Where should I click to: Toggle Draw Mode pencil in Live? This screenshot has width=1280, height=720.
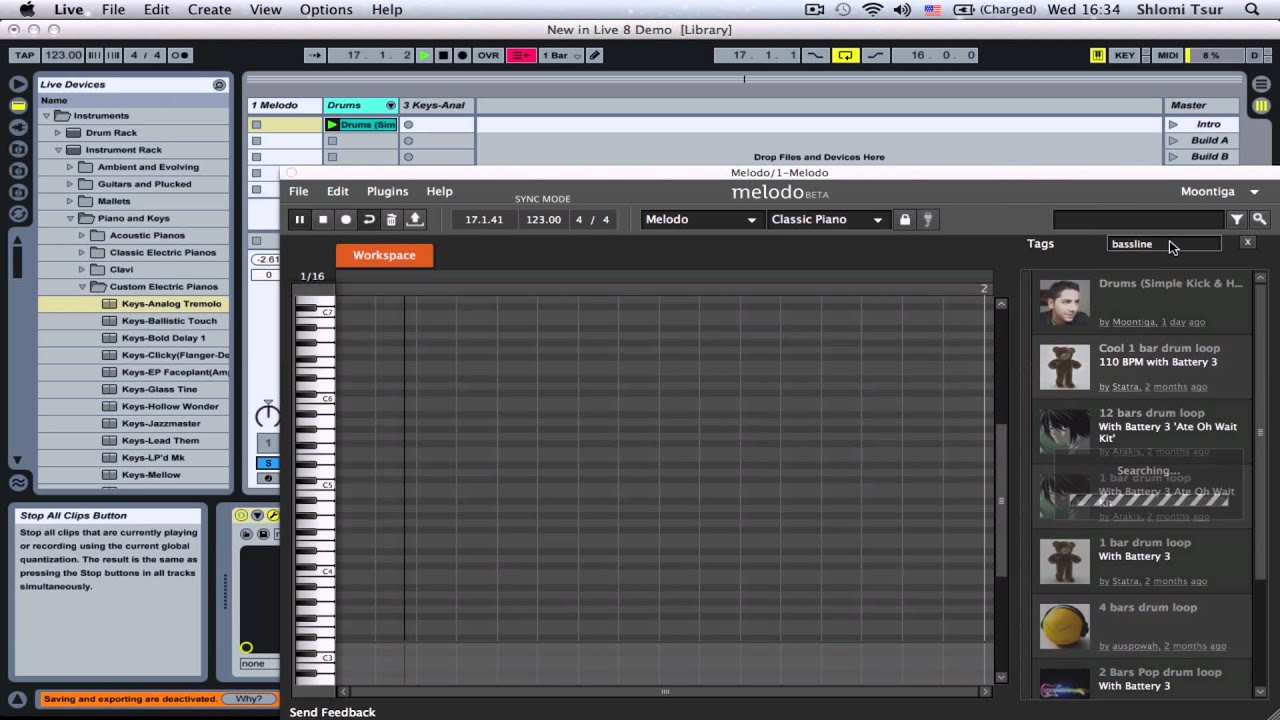(595, 55)
